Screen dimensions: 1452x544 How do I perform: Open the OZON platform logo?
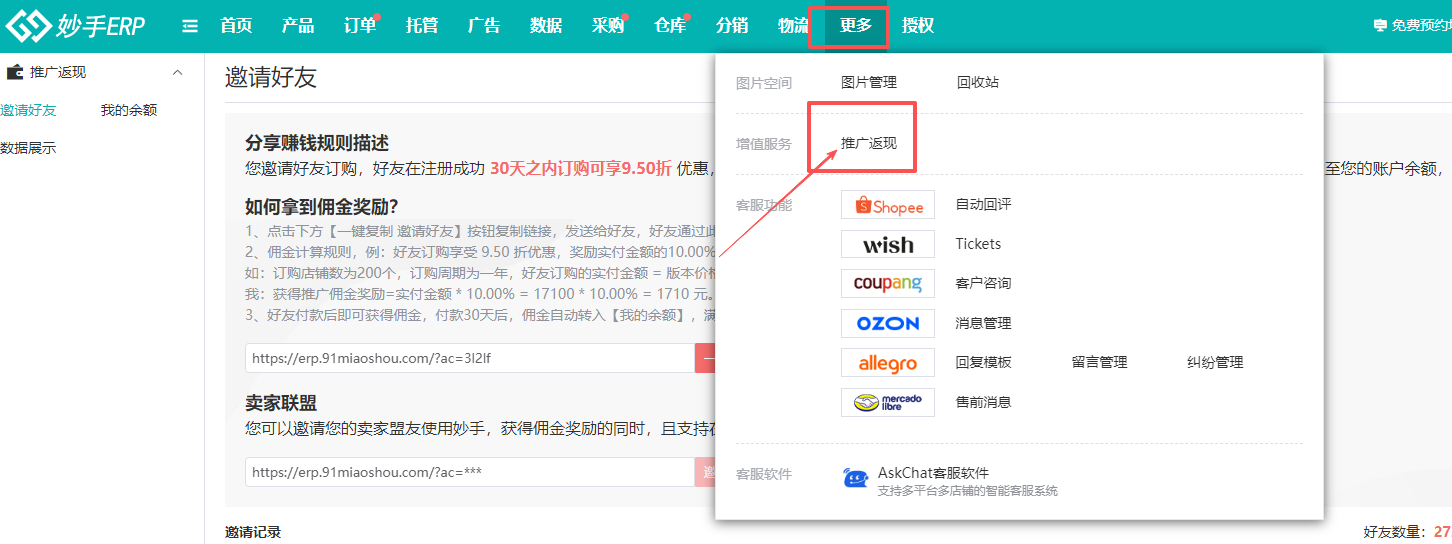tap(888, 323)
